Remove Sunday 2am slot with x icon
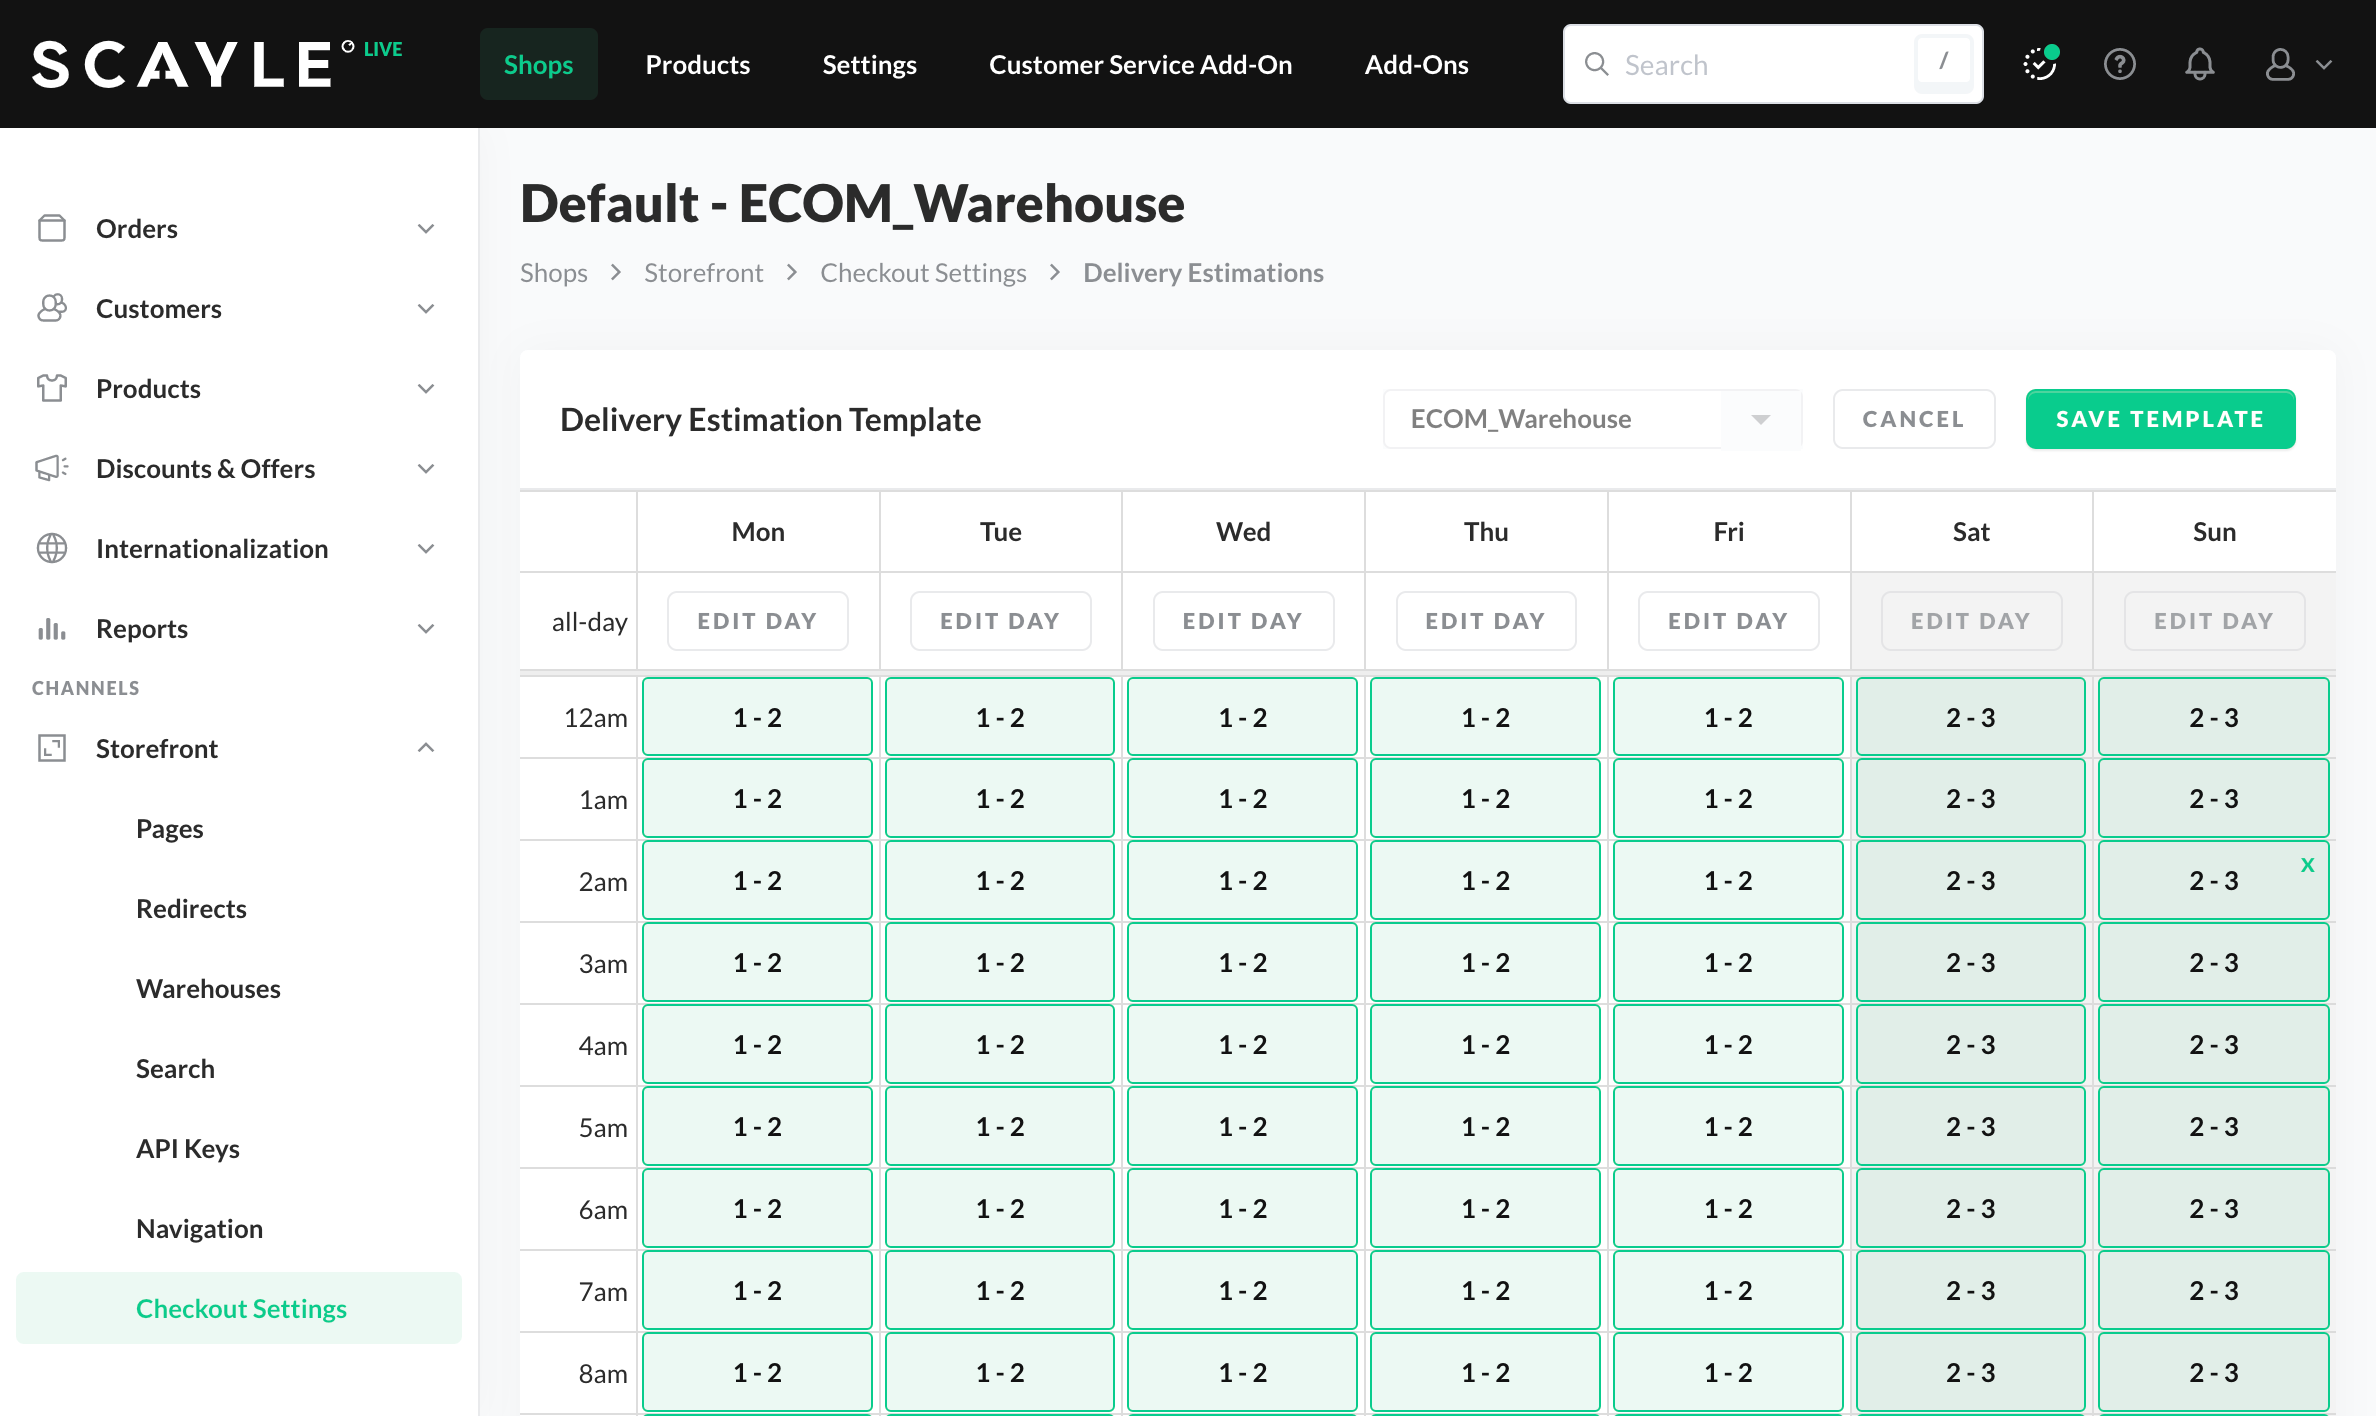The height and width of the screenshot is (1416, 2376). click(2307, 865)
